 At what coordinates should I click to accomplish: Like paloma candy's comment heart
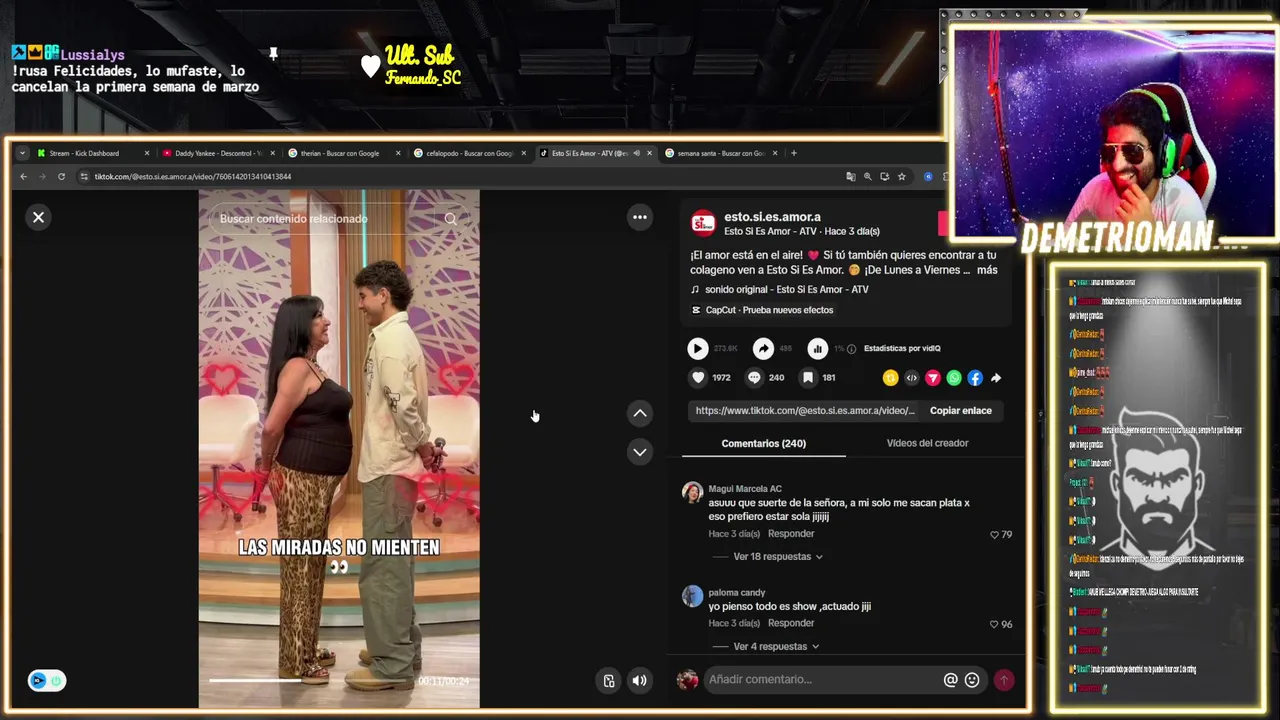[994, 625]
